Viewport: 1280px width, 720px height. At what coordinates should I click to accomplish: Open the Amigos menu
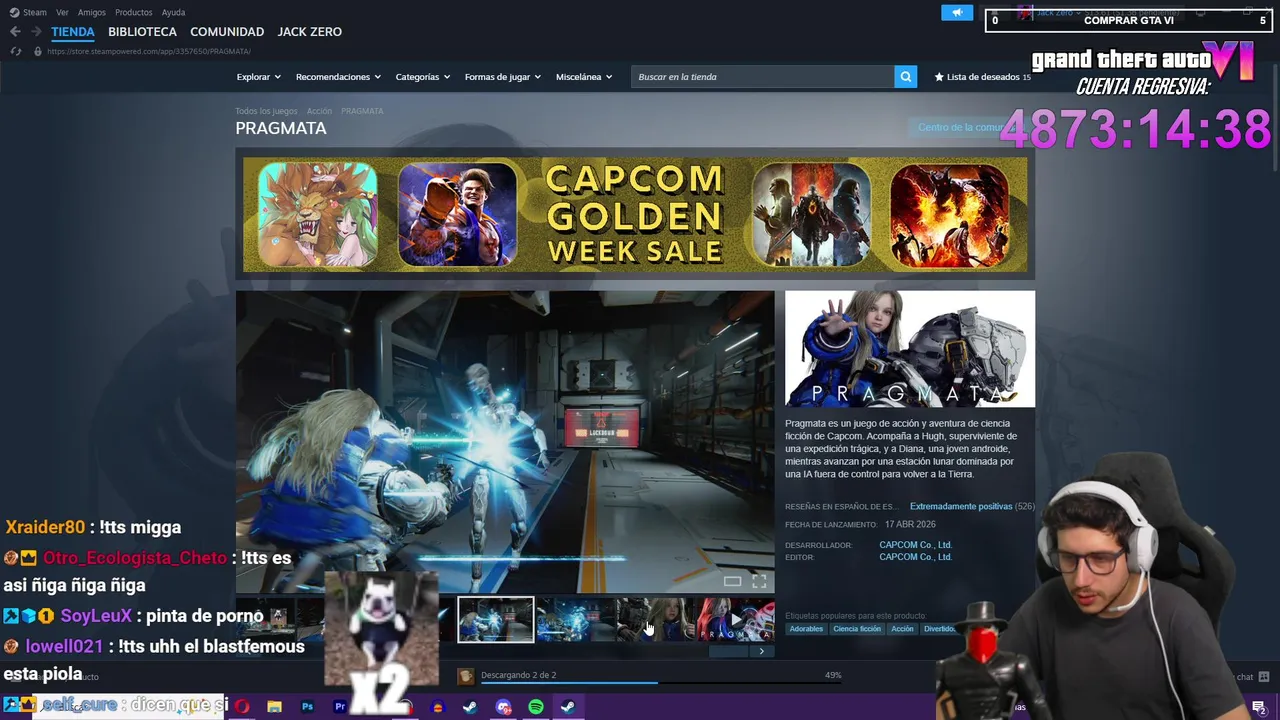click(x=91, y=13)
